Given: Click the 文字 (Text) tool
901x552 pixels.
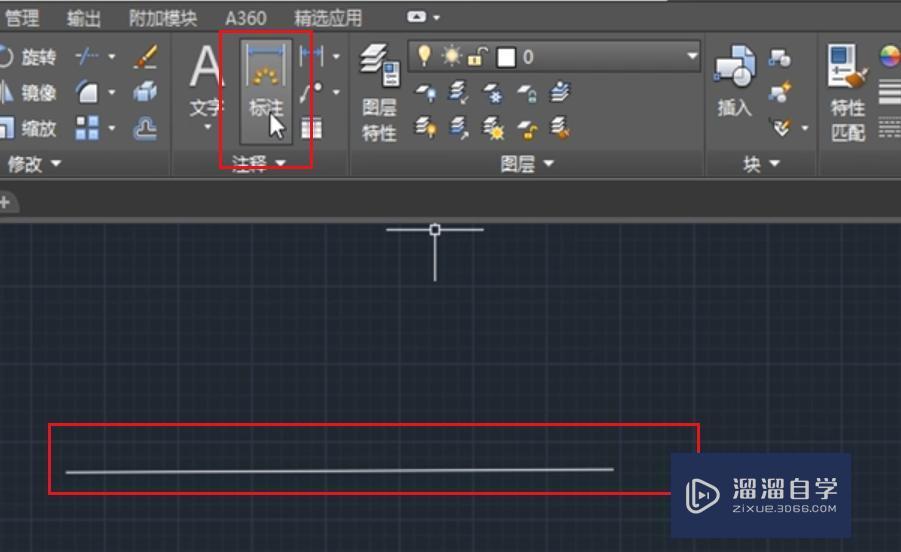Looking at the screenshot, I should tap(206, 82).
